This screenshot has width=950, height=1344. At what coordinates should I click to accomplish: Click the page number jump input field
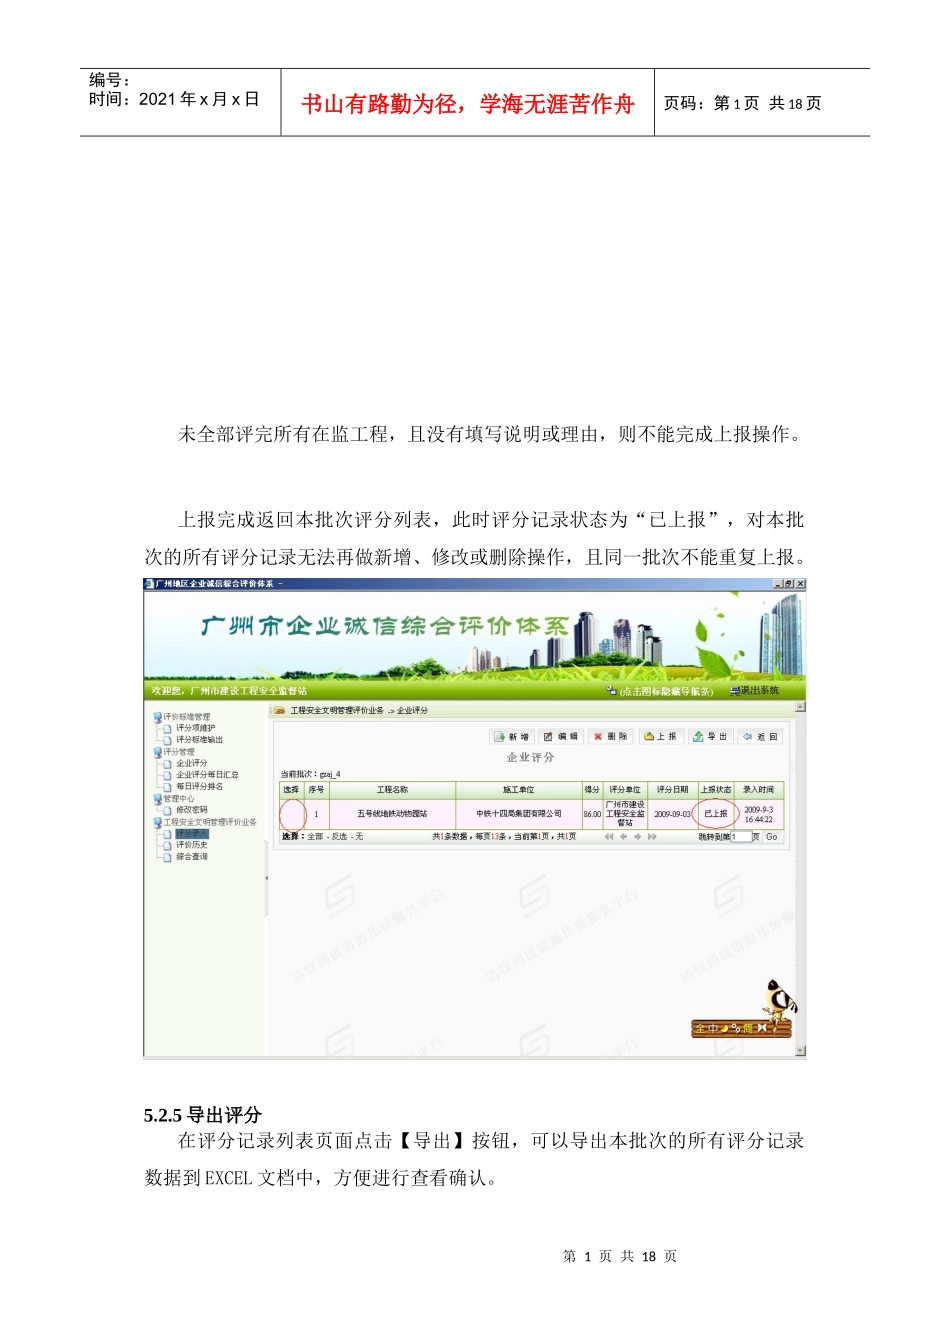(741, 837)
